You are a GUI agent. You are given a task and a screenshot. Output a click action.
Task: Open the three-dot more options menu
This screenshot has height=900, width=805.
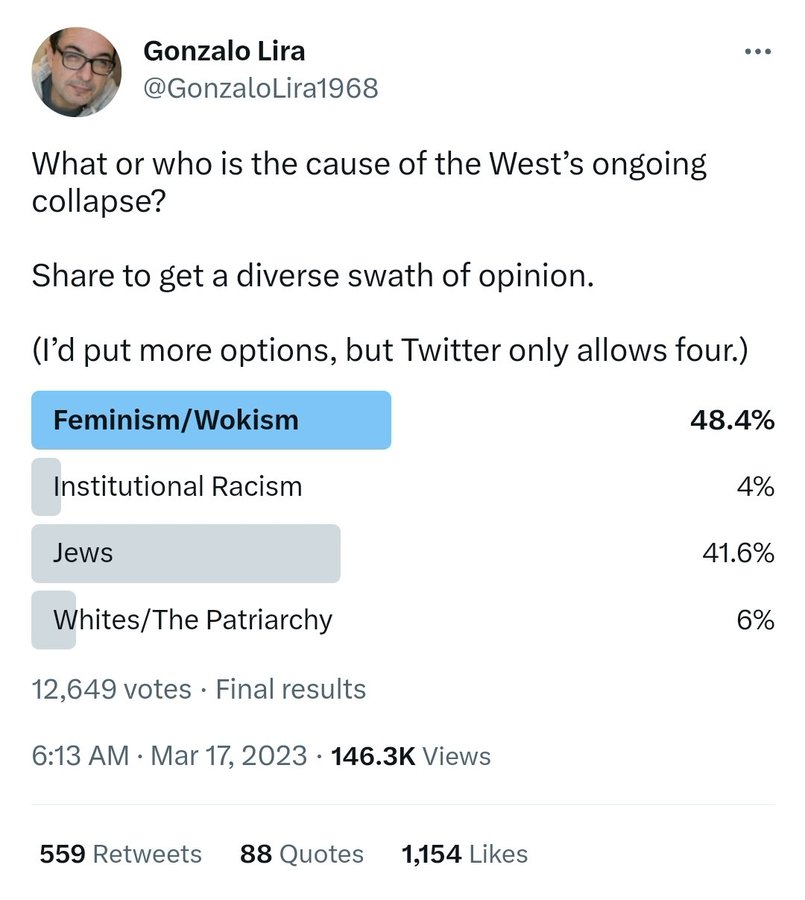[757, 52]
